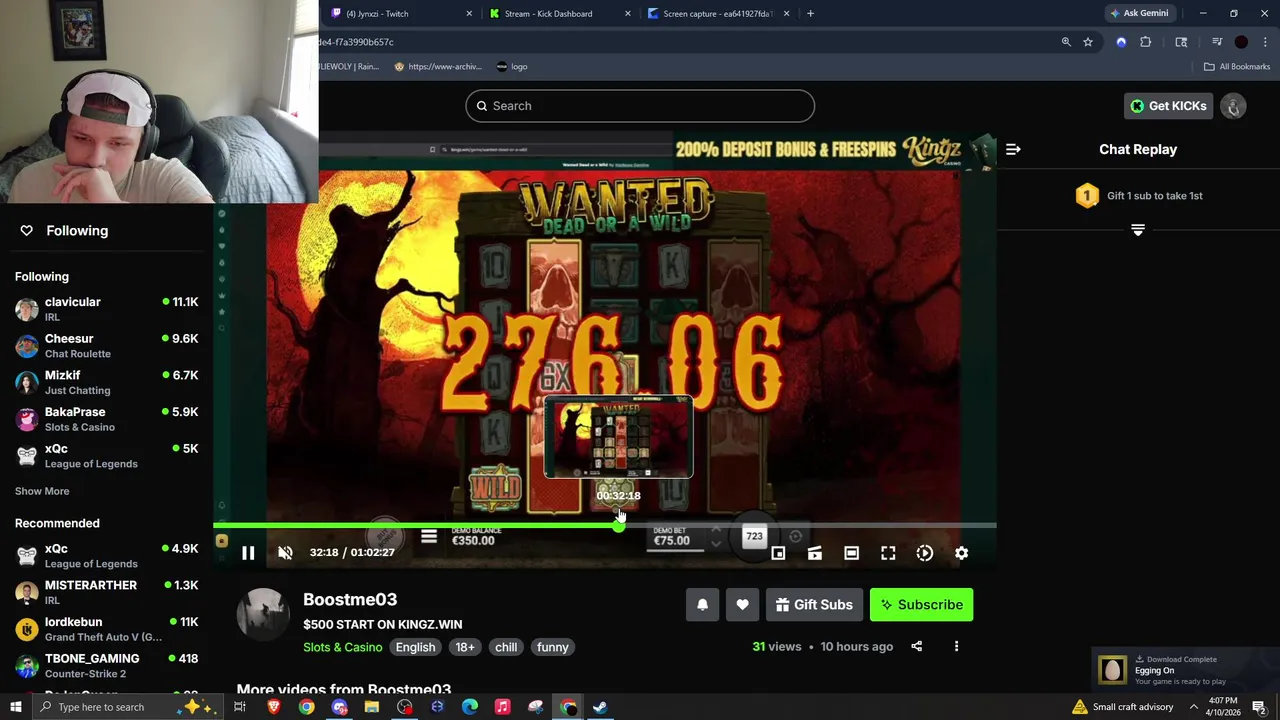Image resolution: width=1280 pixels, height=720 pixels.
Task: Open browser zoom magnifier icon
Action: tap(1066, 42)
